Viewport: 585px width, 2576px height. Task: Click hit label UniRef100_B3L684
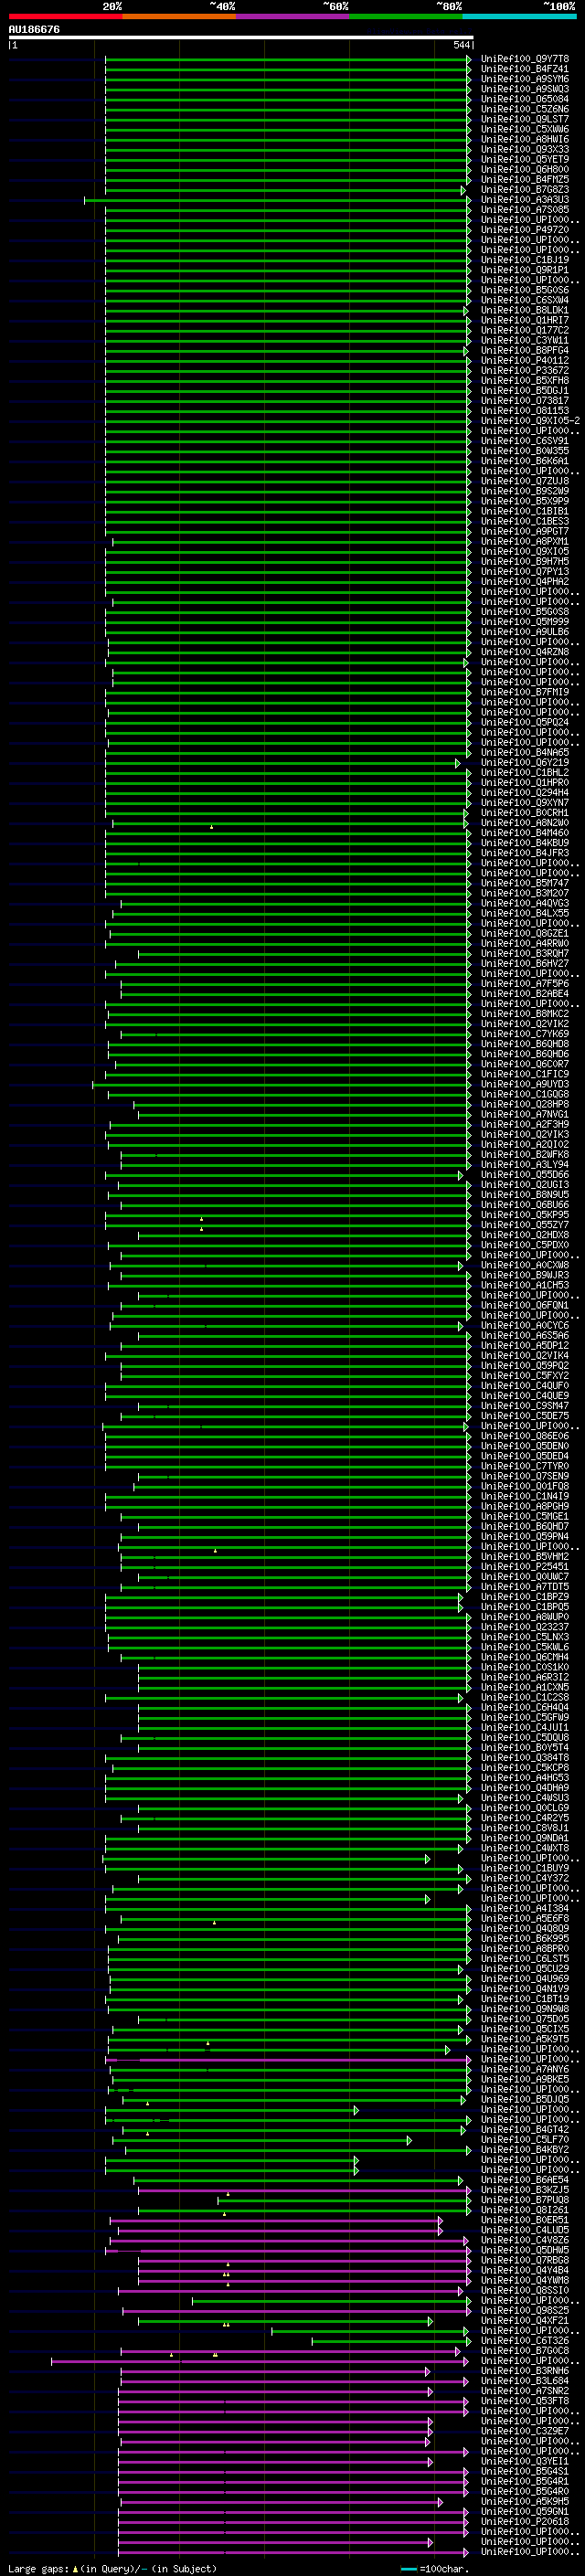pos(524,2382)
